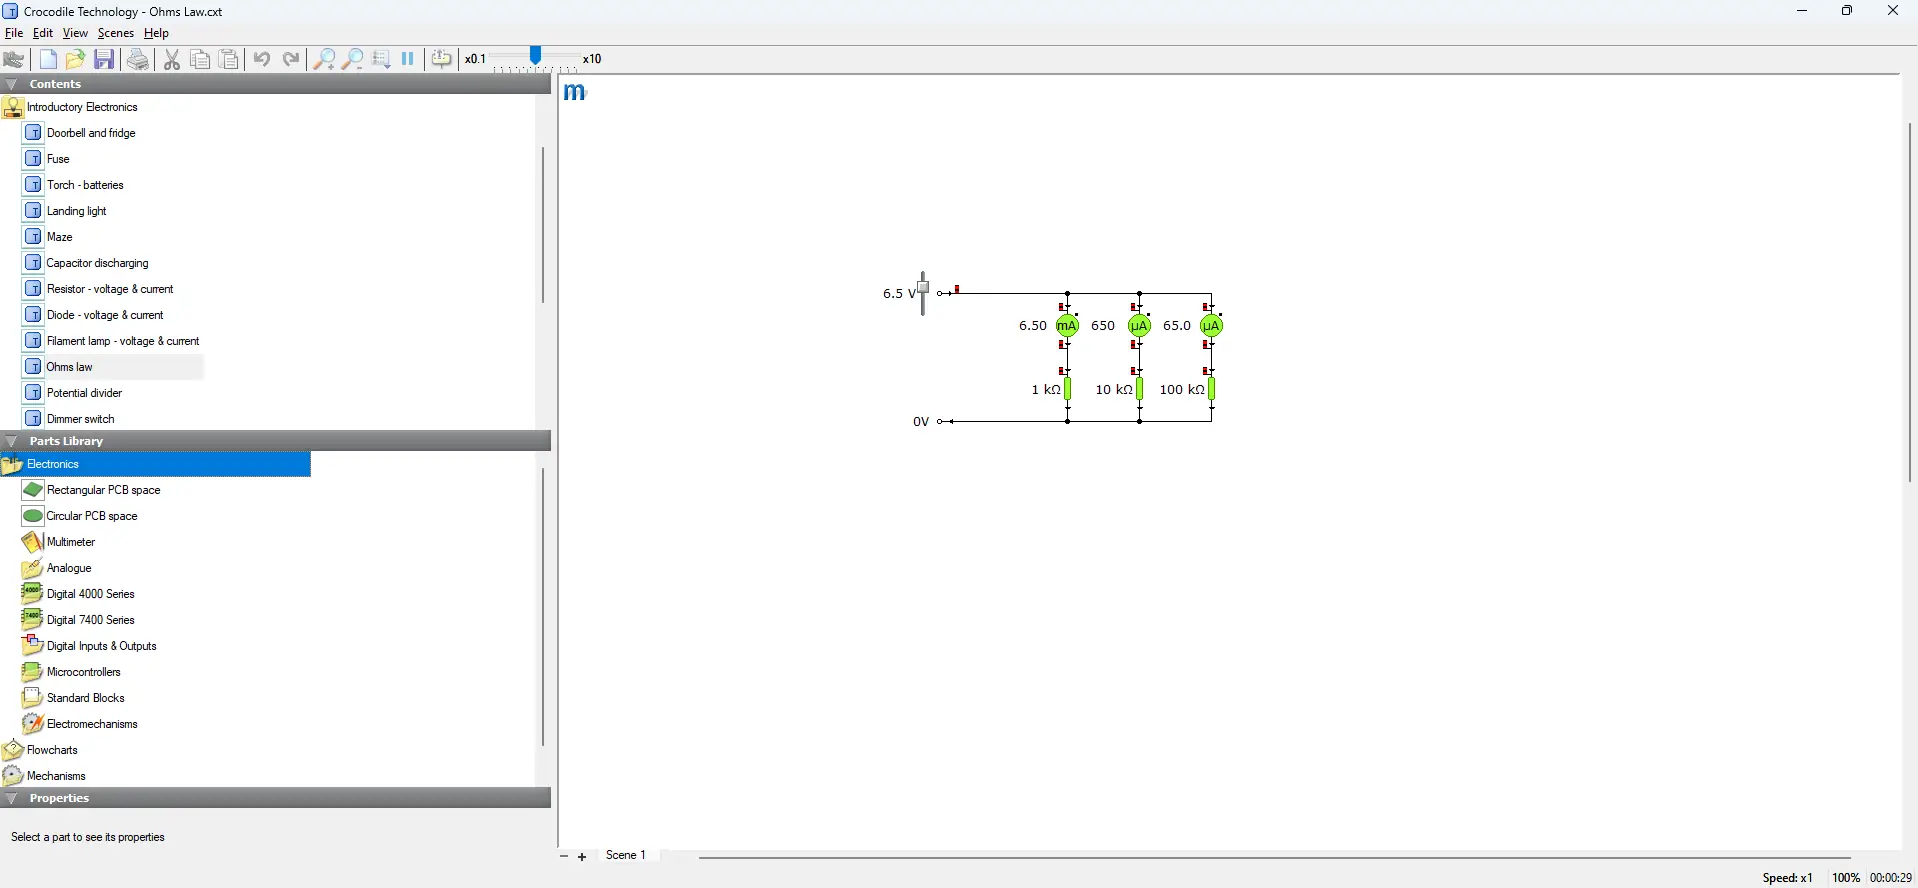Create a new blank document

pyautogui.click(x=48, y=59)
